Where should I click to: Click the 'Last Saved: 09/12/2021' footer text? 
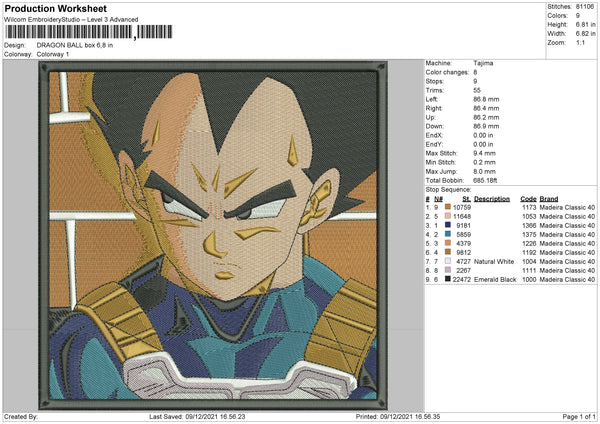click(x=197, y=416)
